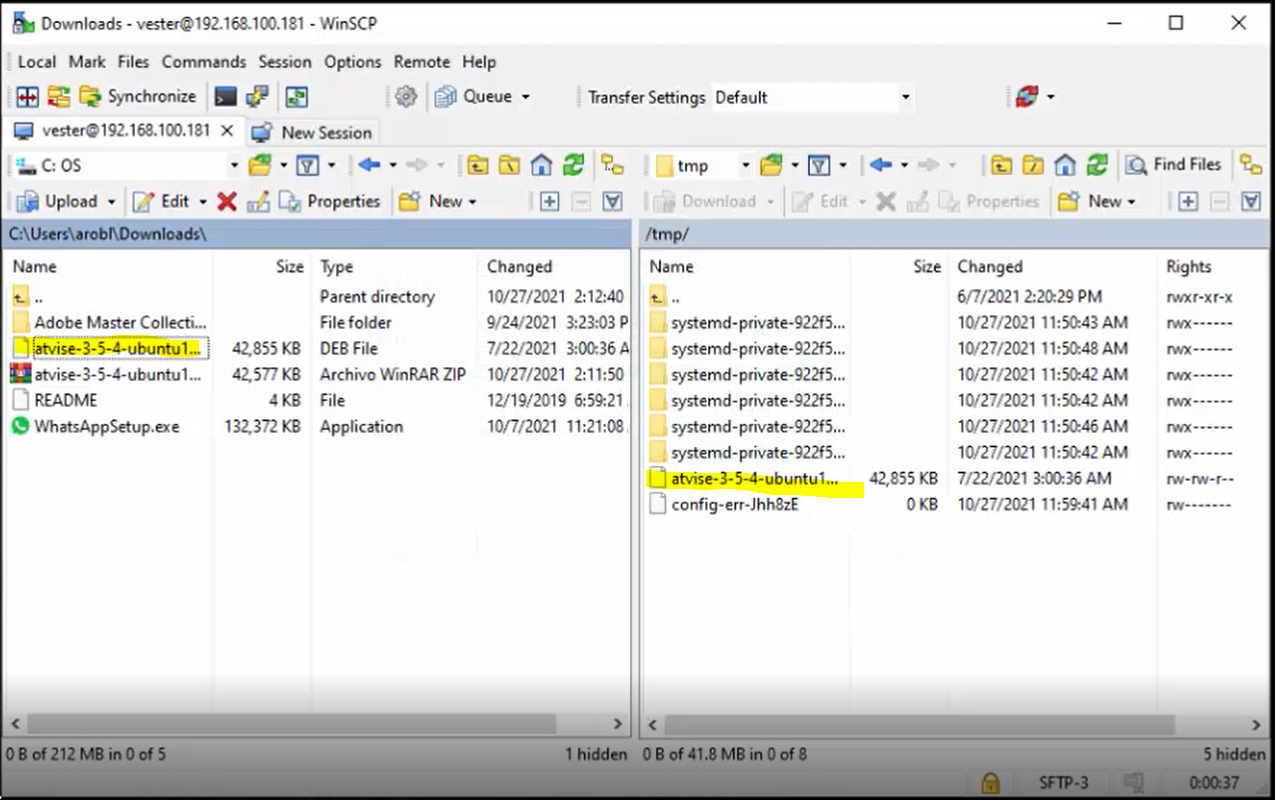Click the Synchronize toolbar button

pos(138,97)
